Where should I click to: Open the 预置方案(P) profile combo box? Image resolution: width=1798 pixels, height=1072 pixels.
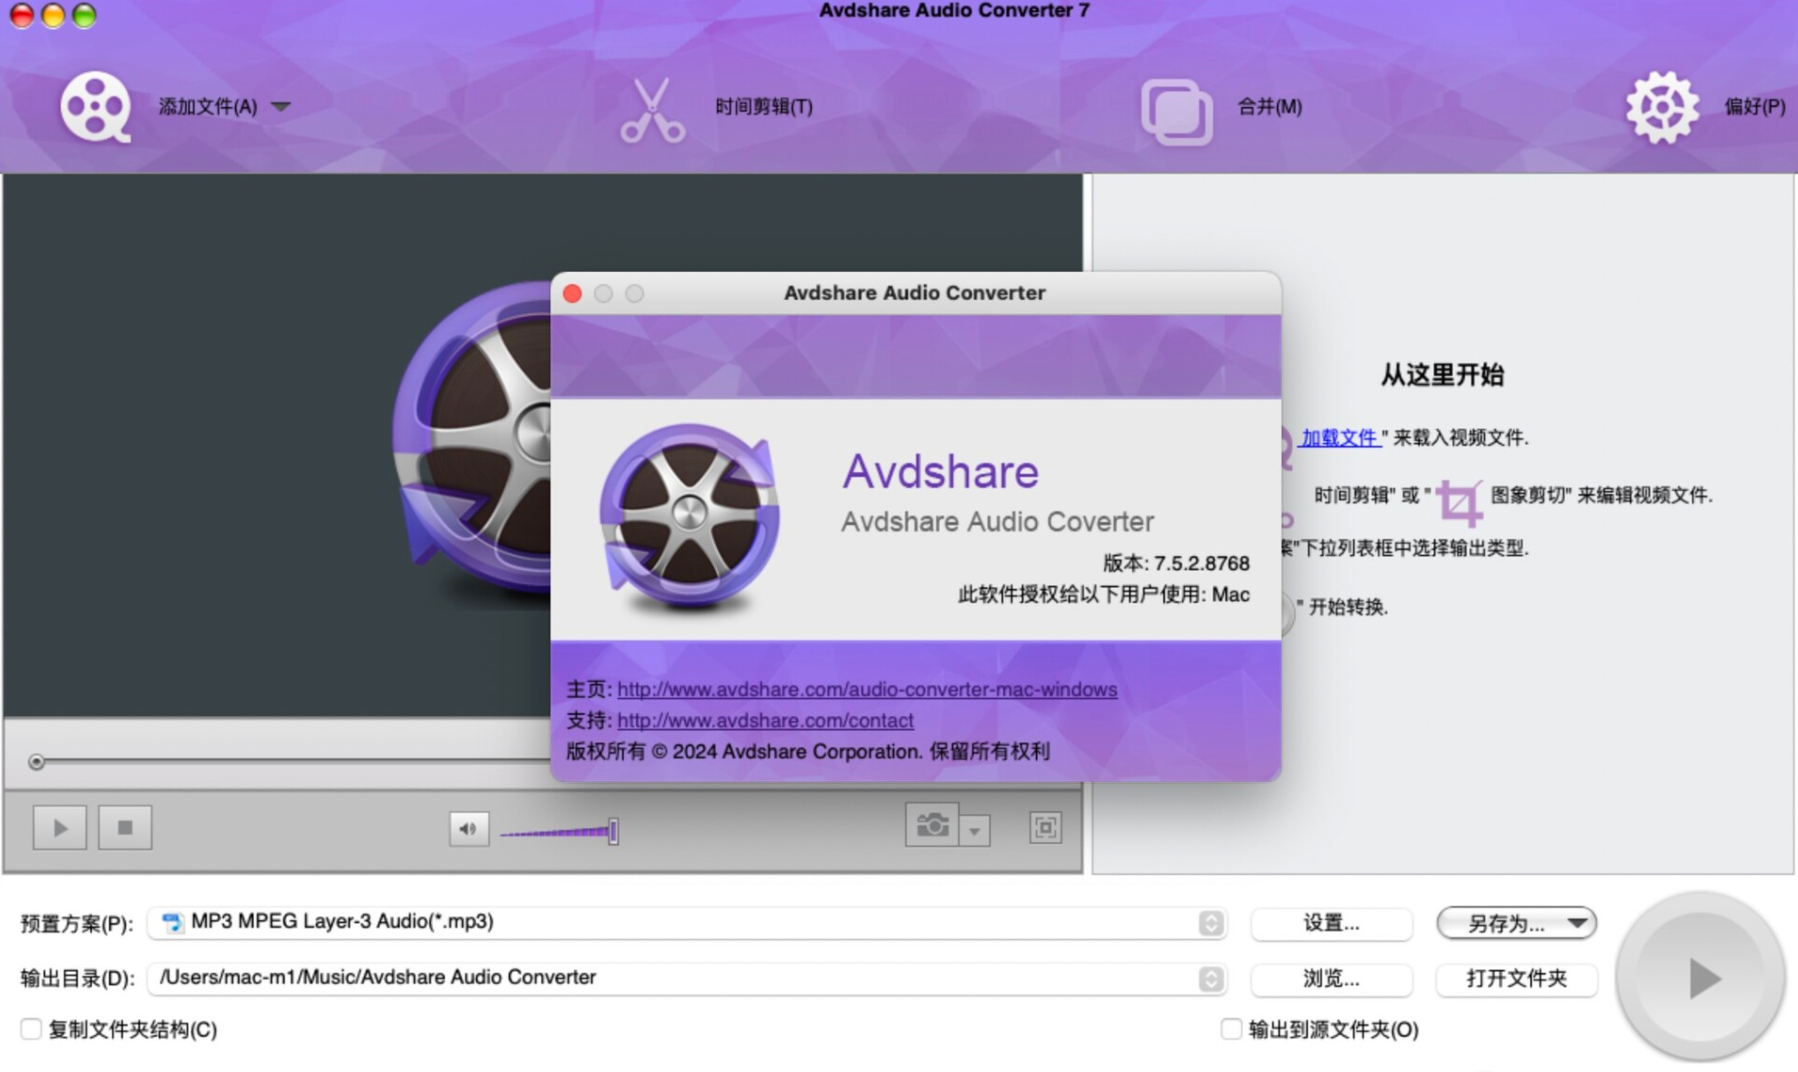[x=687, y=922]
